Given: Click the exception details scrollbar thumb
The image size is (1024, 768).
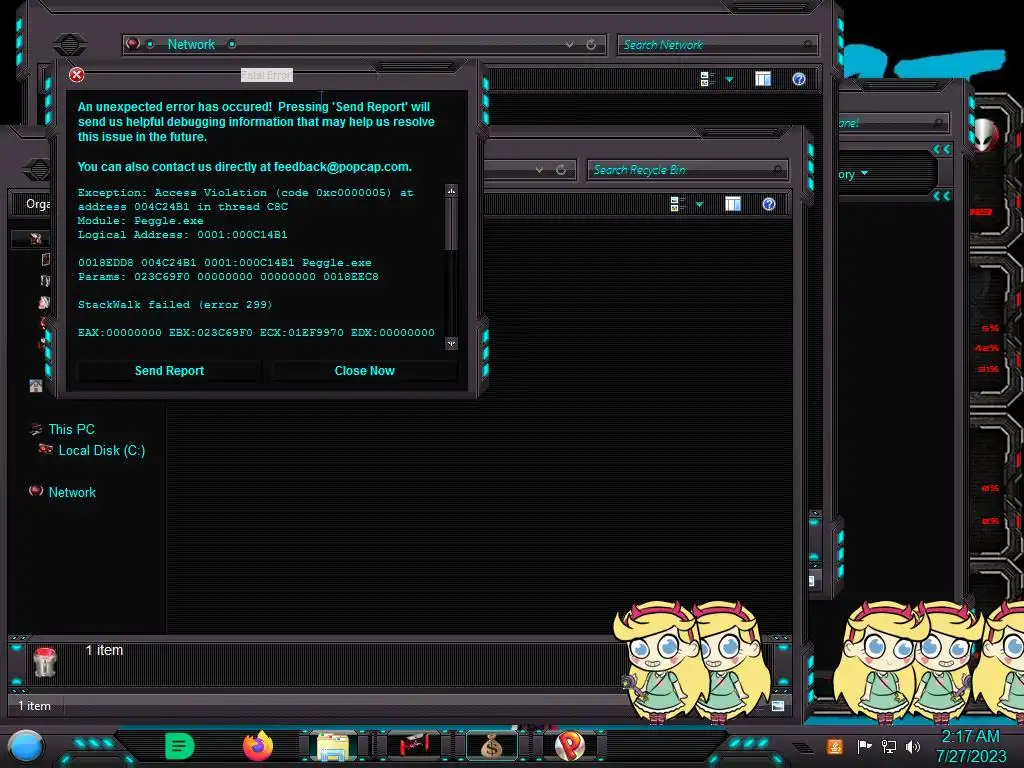Looking at the screenshot, I should coord(451,223).
